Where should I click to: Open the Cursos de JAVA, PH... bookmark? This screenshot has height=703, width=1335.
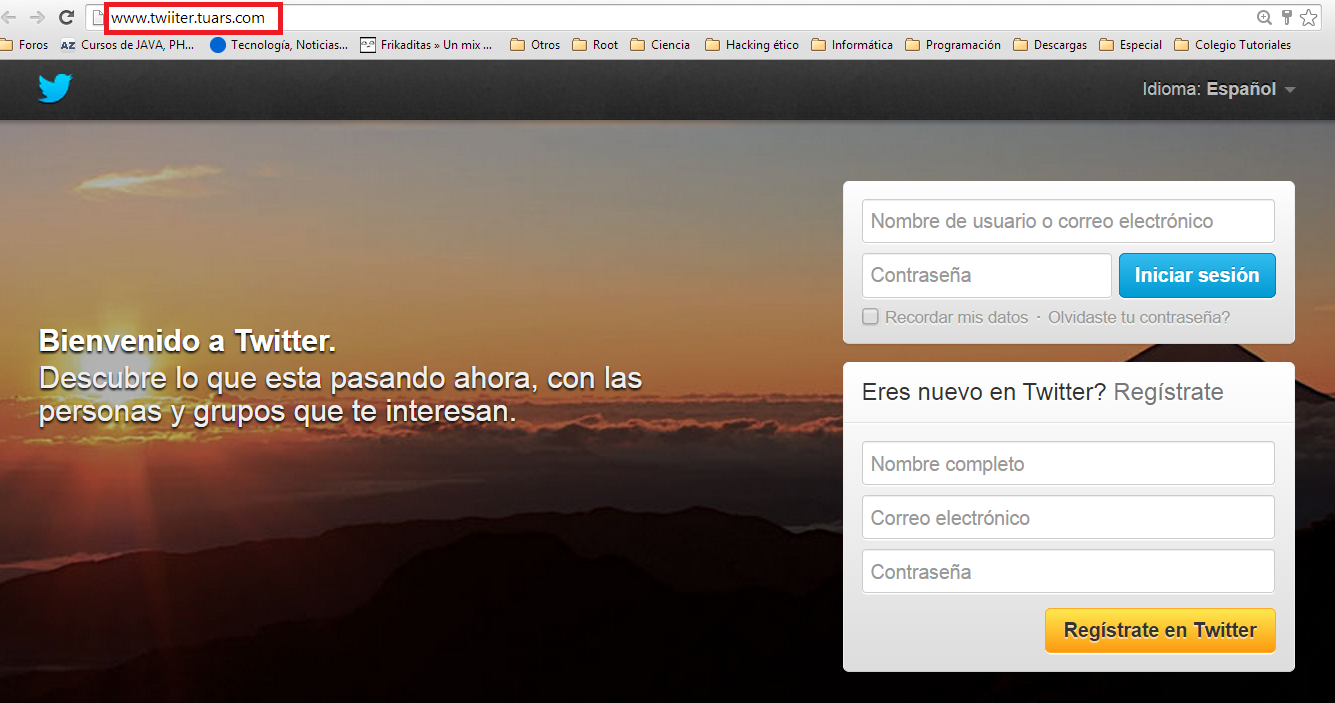point(128,45)
